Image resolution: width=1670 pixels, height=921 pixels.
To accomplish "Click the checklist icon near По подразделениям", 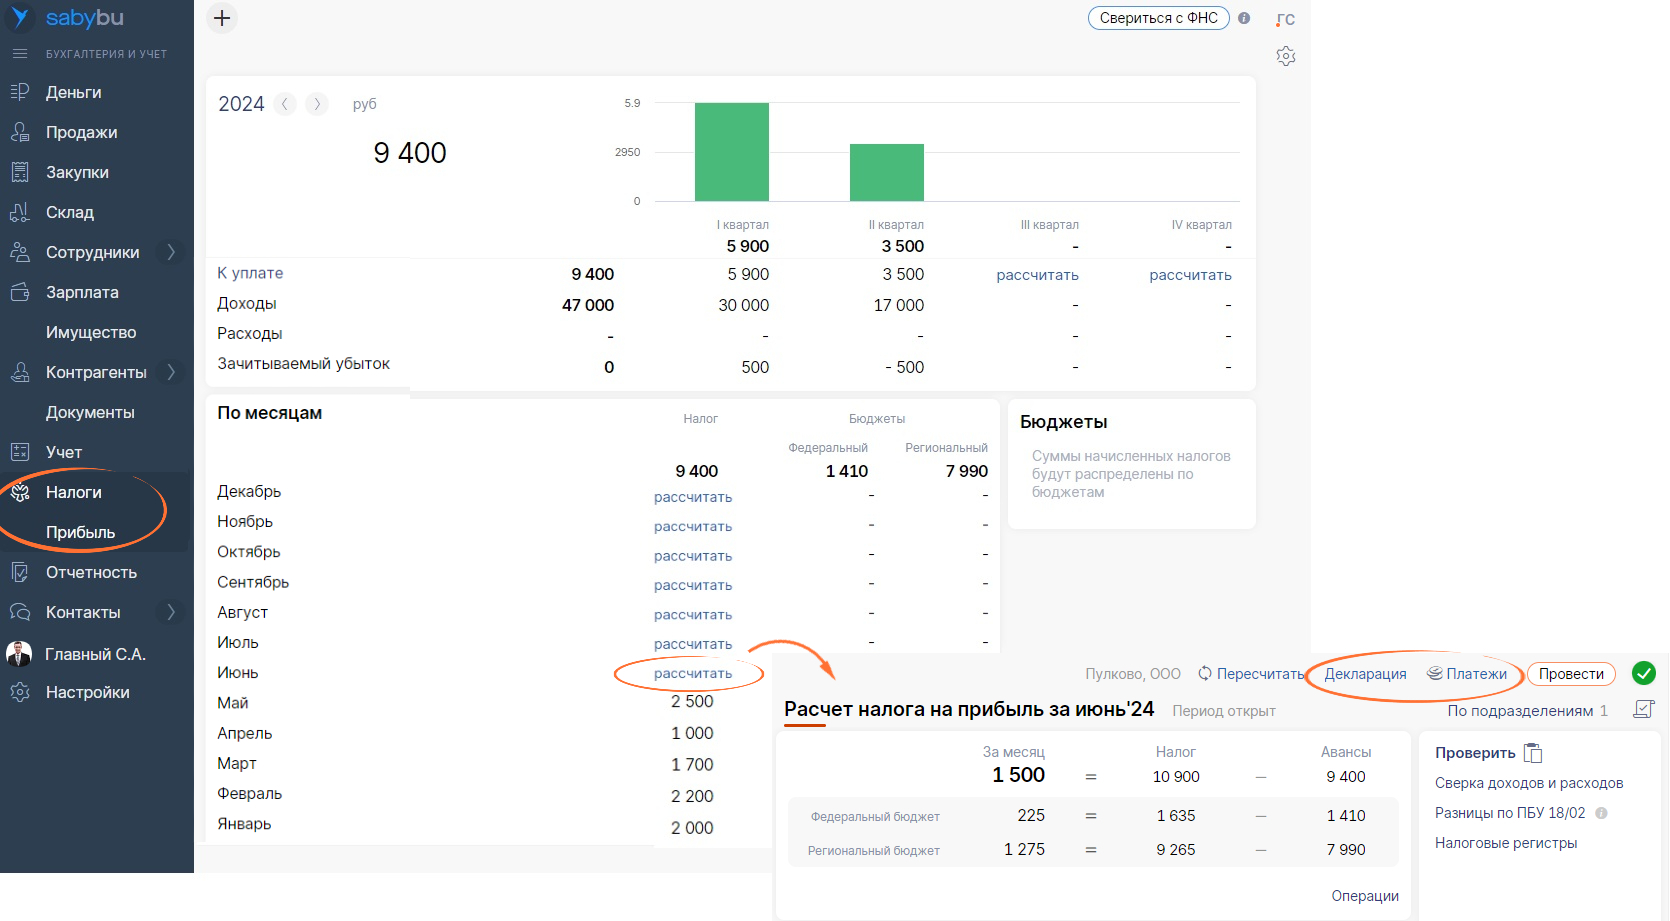I will click(x=1643, y=709).
